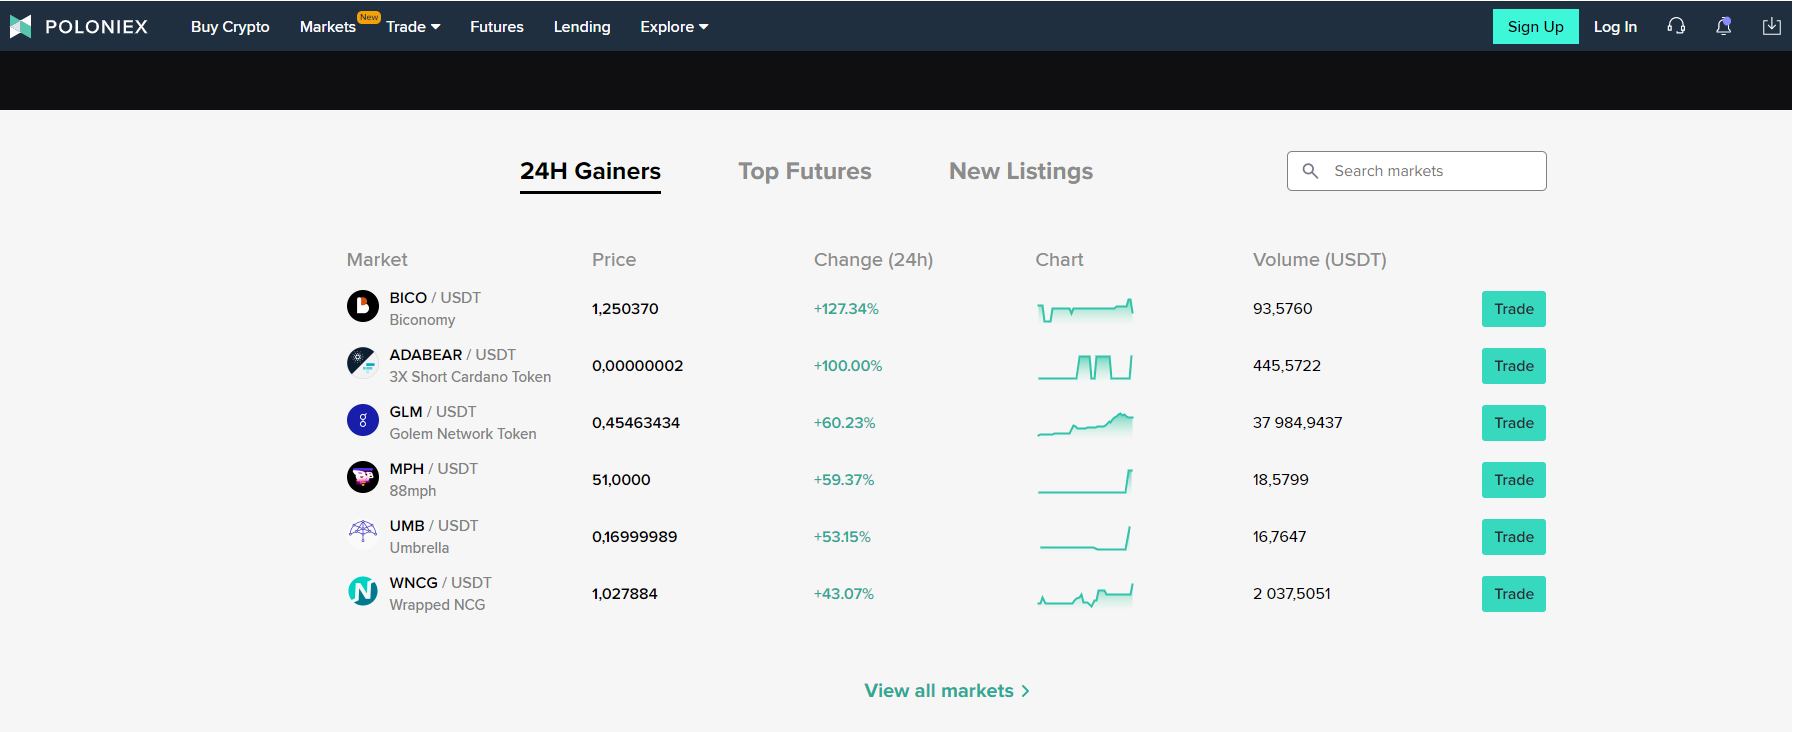The height and width of the screenshot is (732, 1796).
Task: Click the BICO price sparkline chart
Action: (x=1085, y=310)
